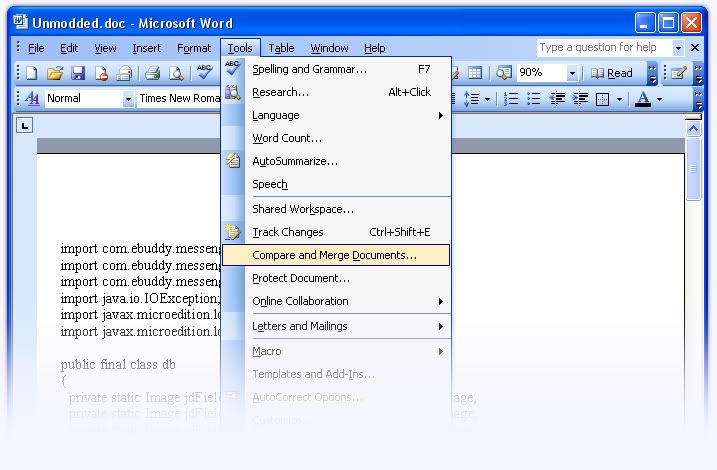717x470 pixels.
Task: Close the open Tools menu
Action: (x=240, y=48)
